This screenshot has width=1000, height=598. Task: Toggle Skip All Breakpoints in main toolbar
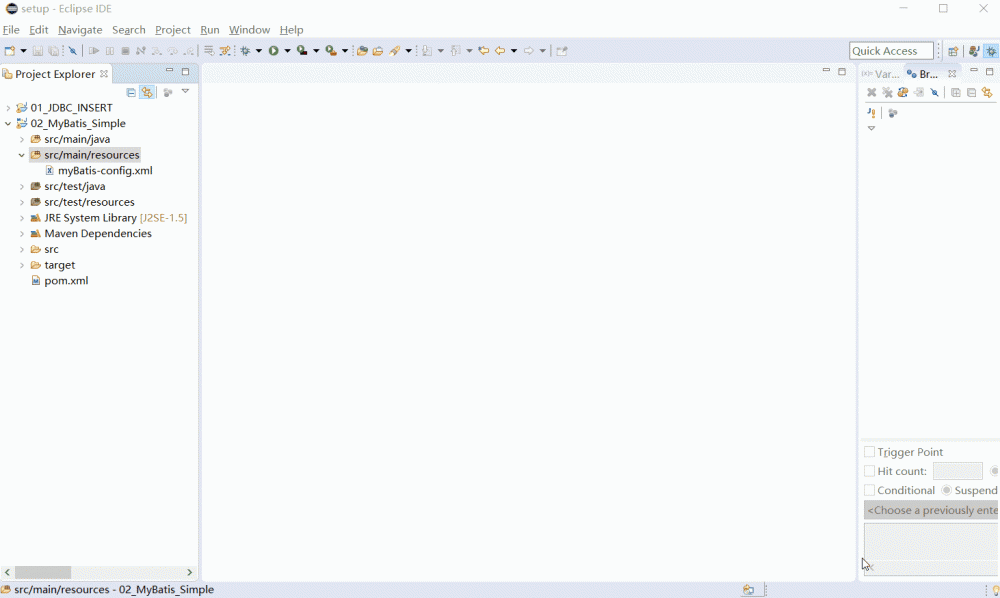[x=73, y=51]
